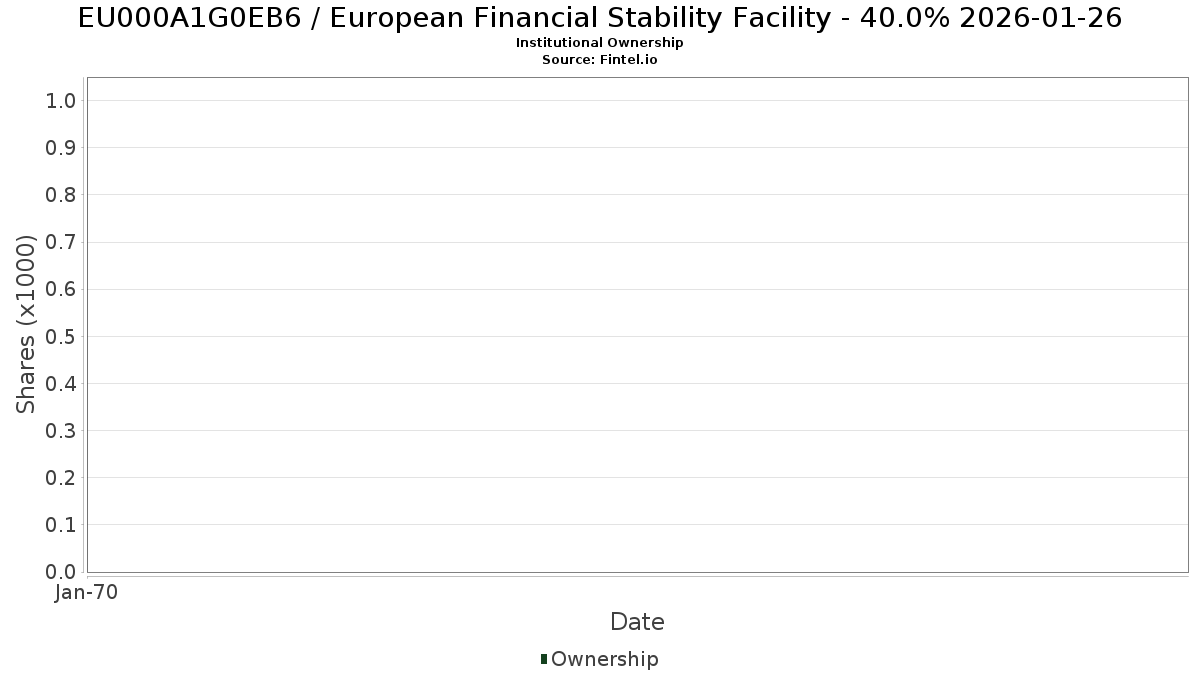This screenshot has width=1200, height=675.
Task: Click the 0.5 y-axis label
Action: point(60,336)
